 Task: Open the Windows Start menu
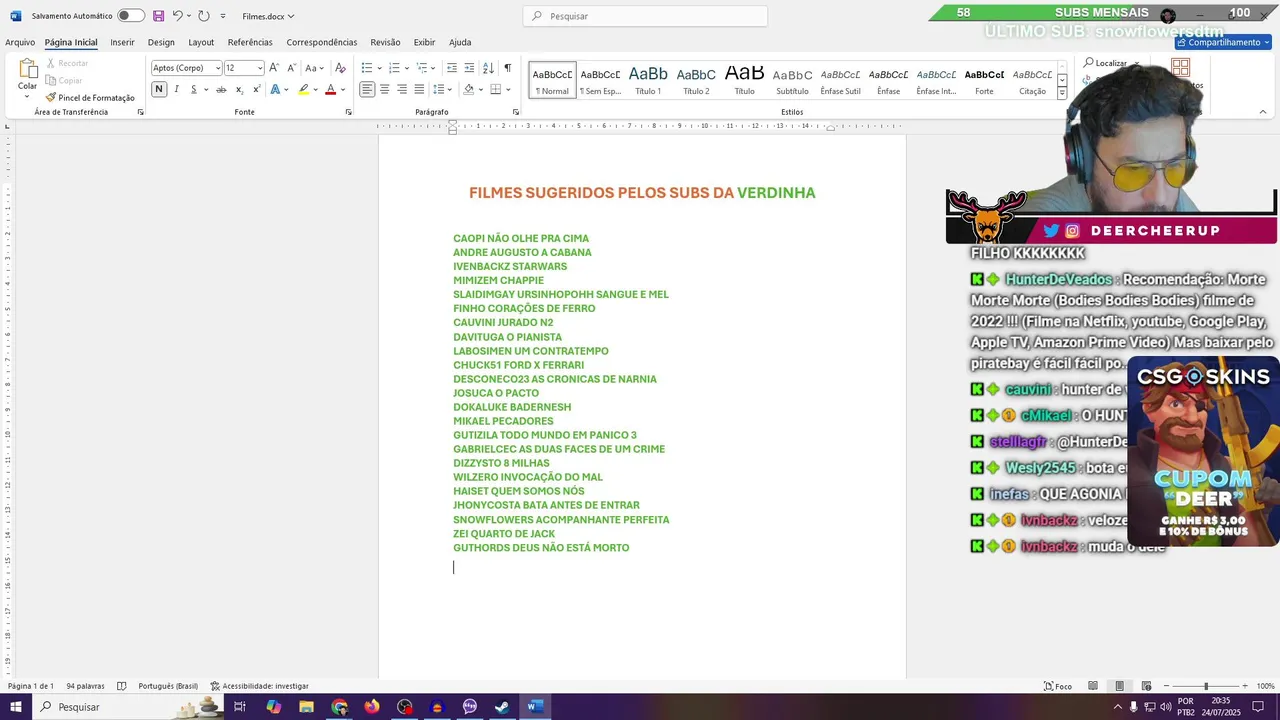16,707
